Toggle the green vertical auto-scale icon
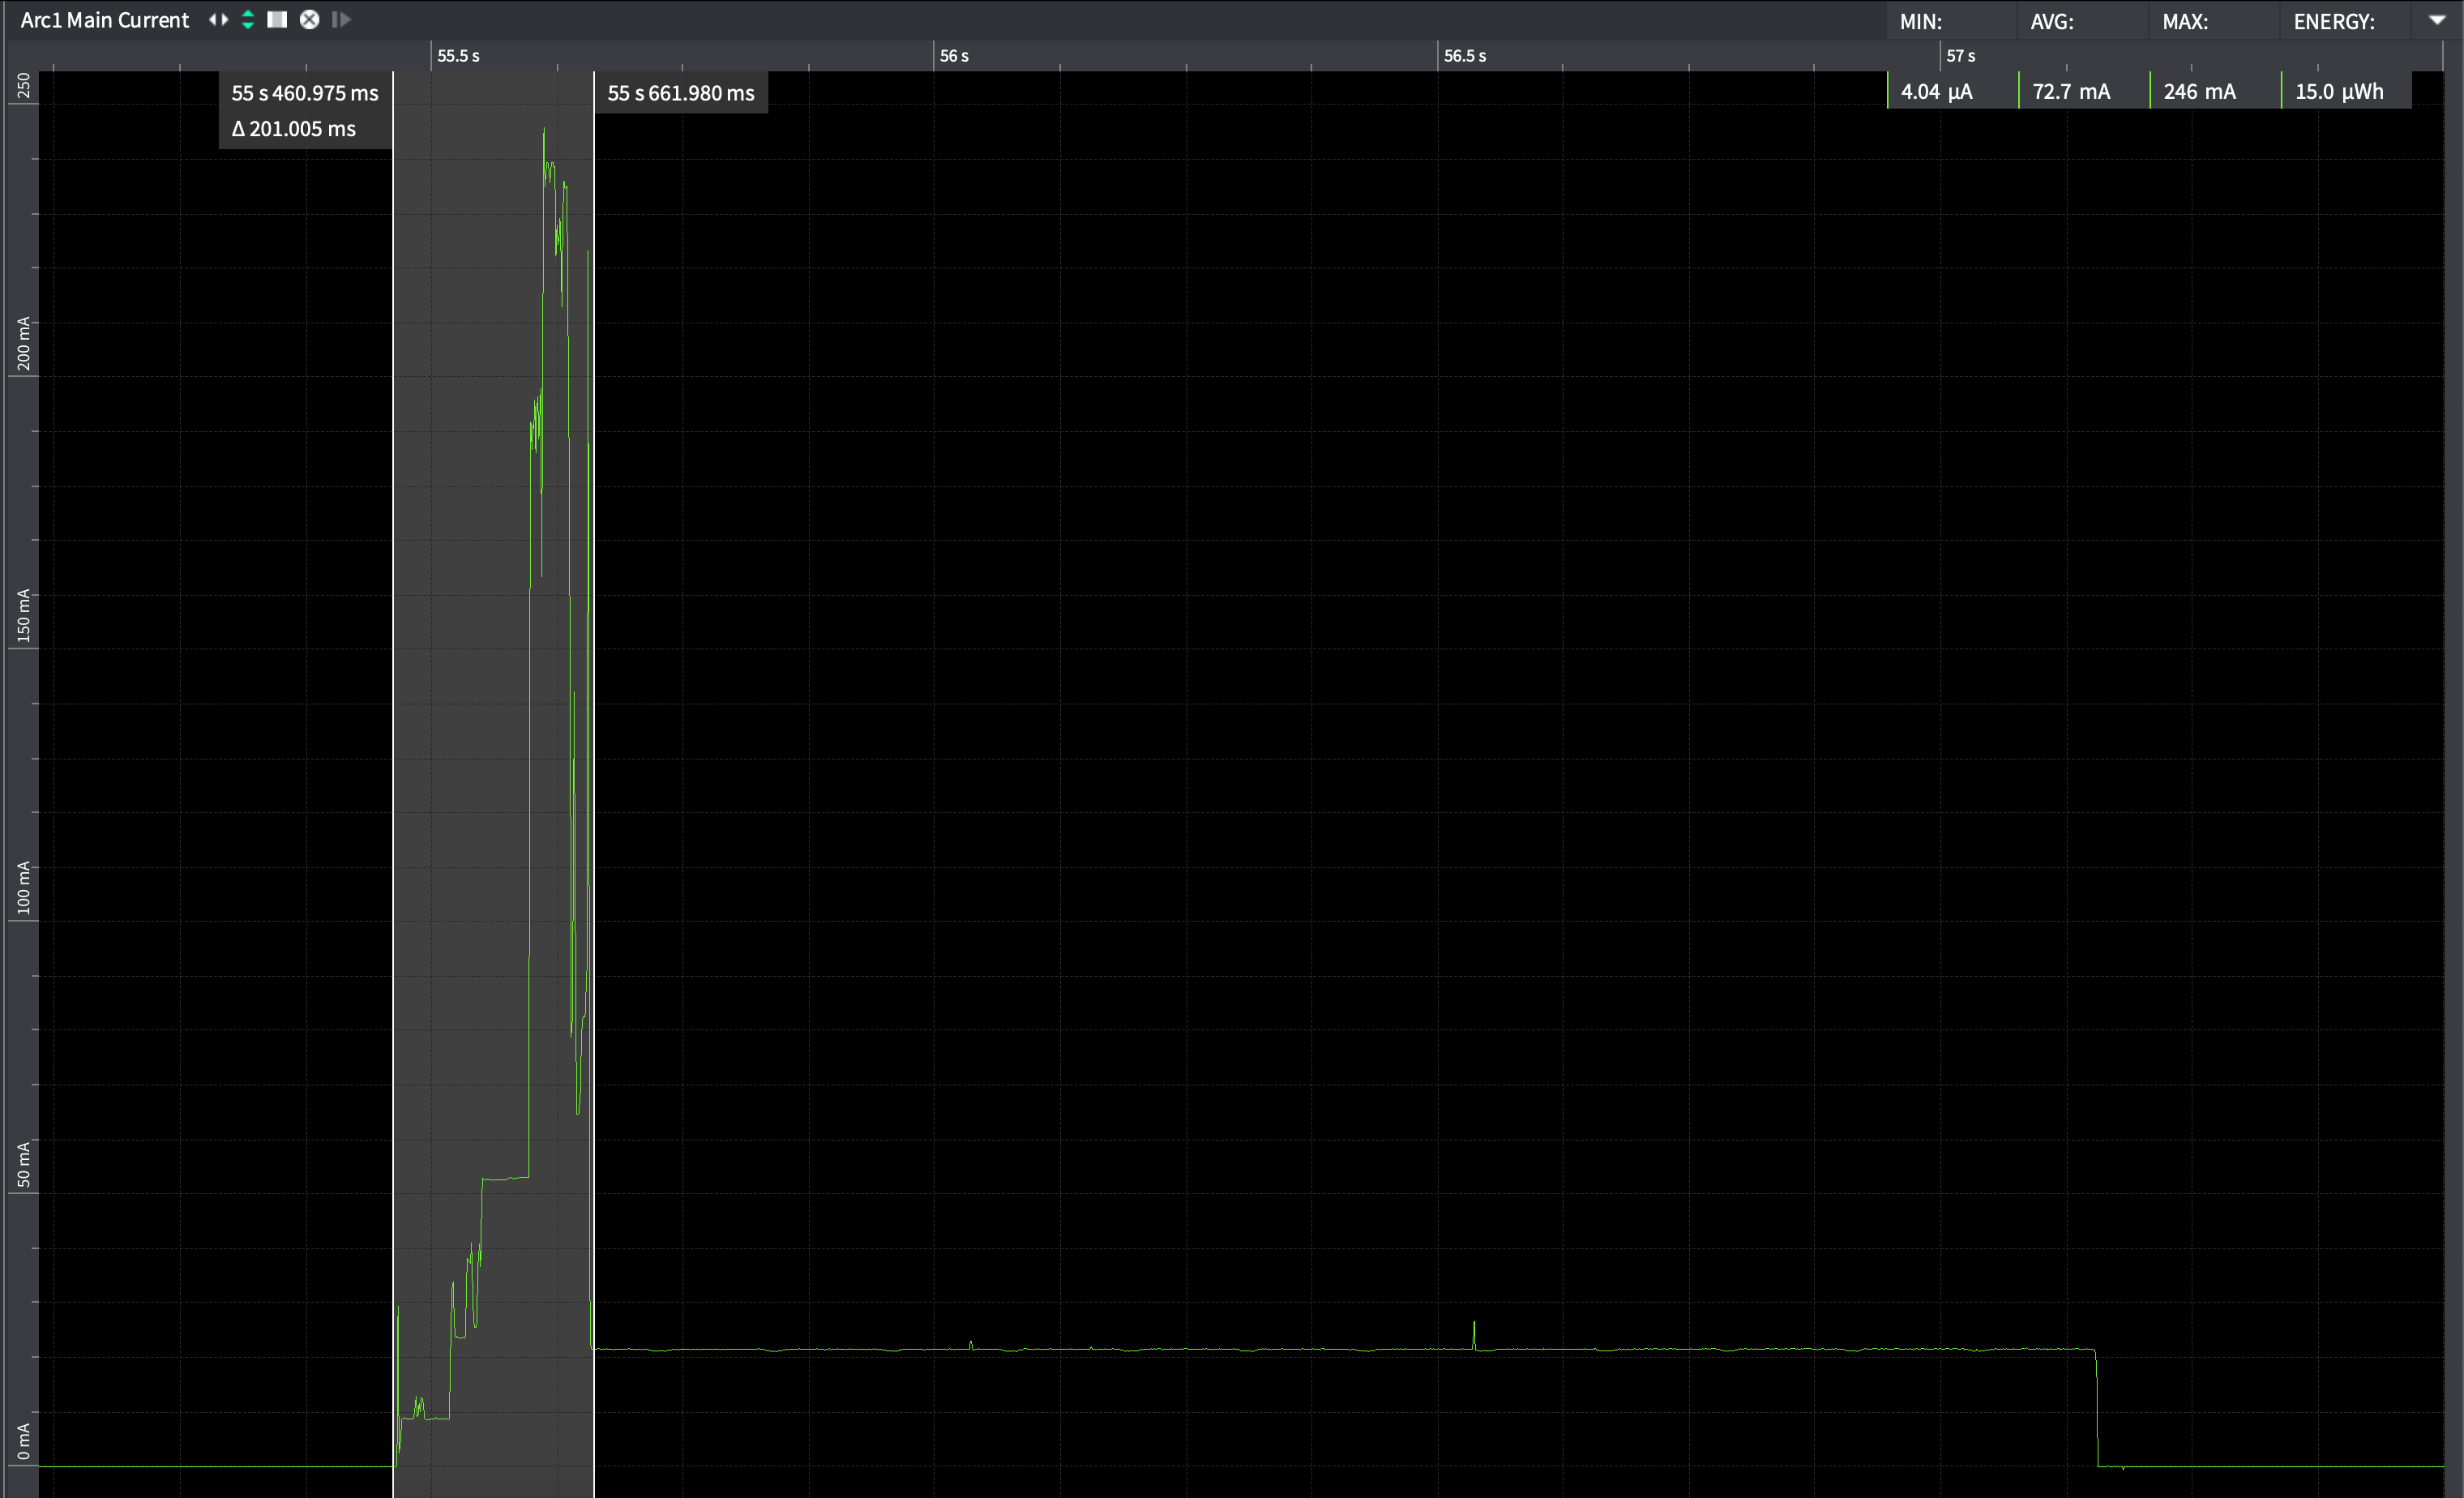The width and height of the screenshot is (2464, 1498). [x=248, y=20]
